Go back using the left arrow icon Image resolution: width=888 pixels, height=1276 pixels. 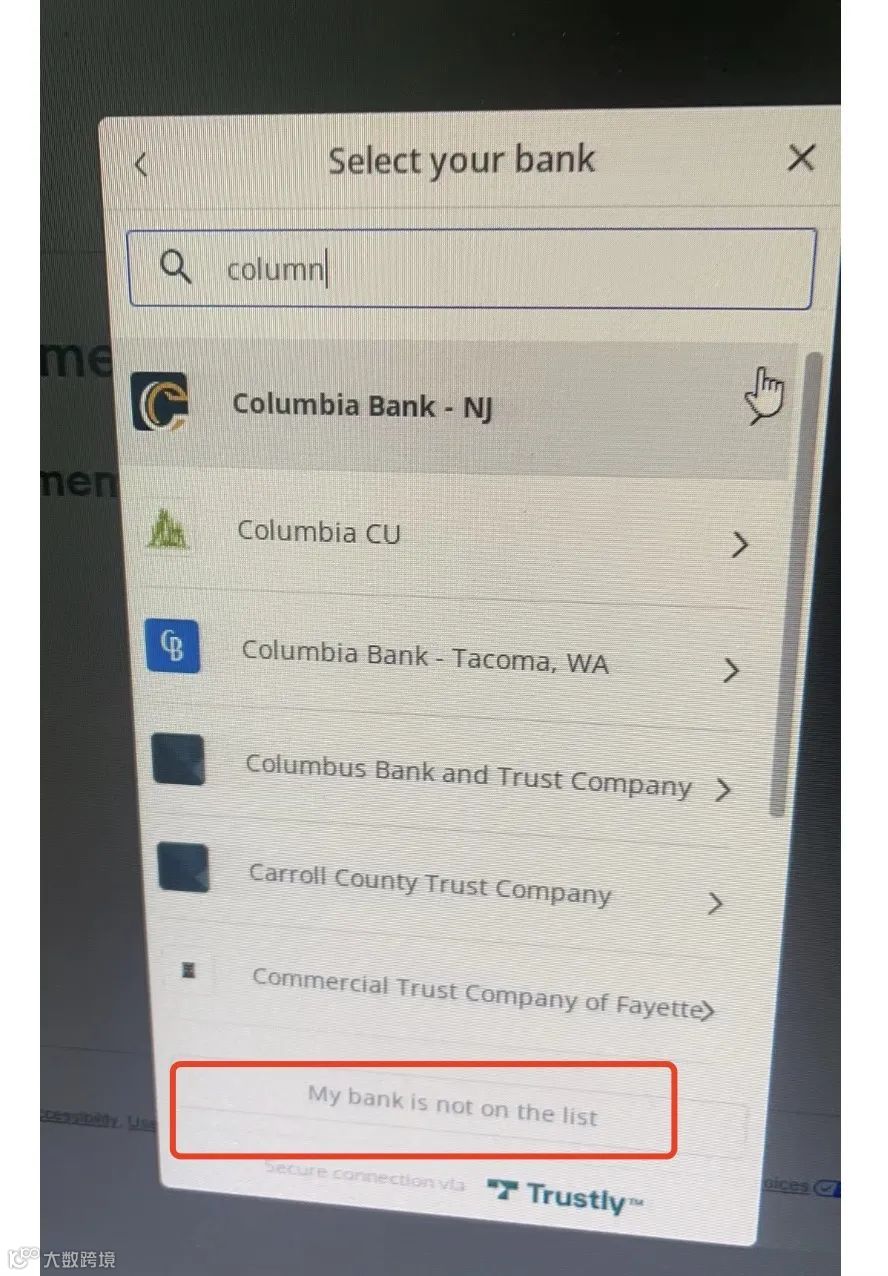141,165
